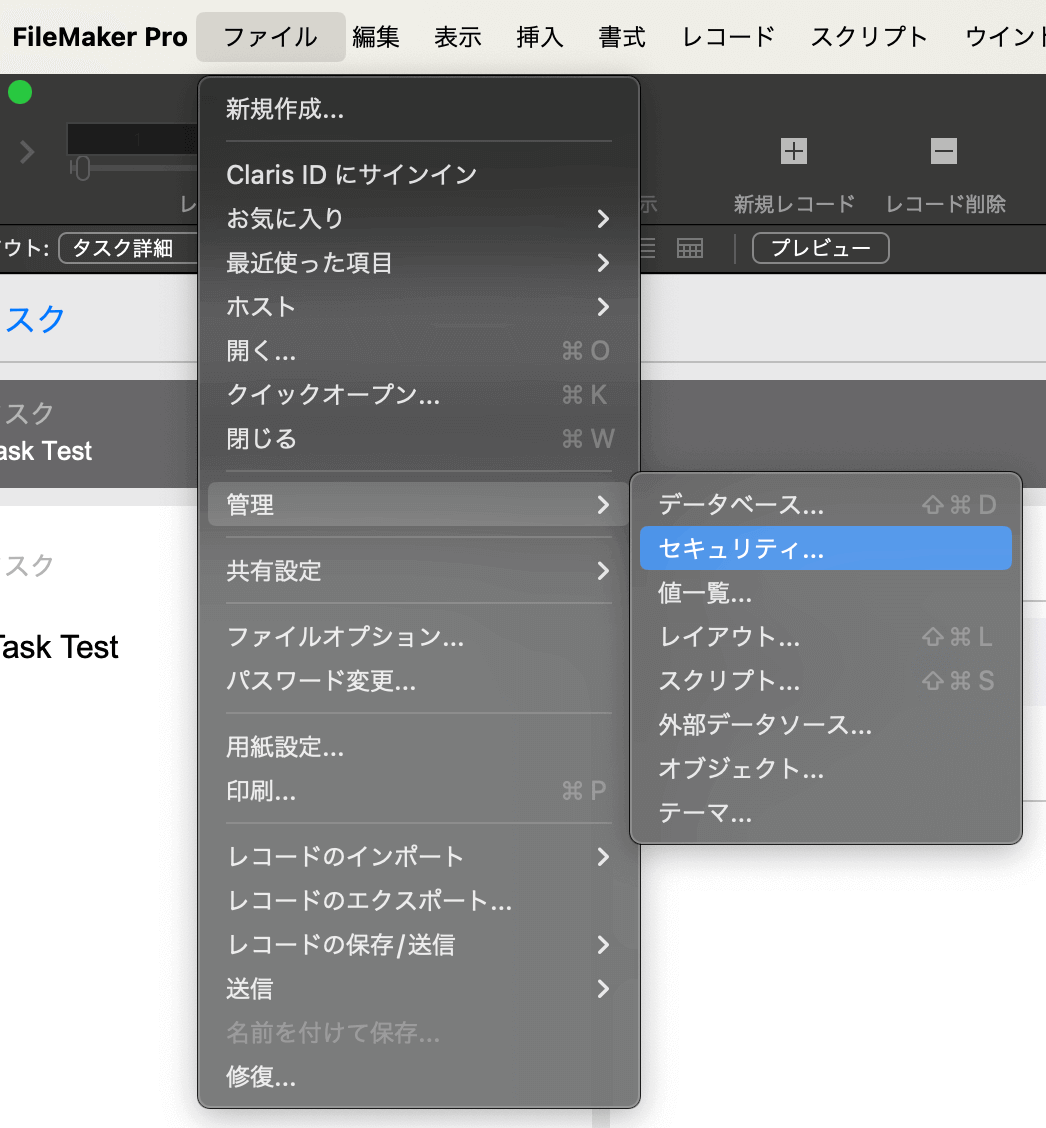Choose 印刷... menu item
Viewport: 1046px width, 1128px height.
419,791
